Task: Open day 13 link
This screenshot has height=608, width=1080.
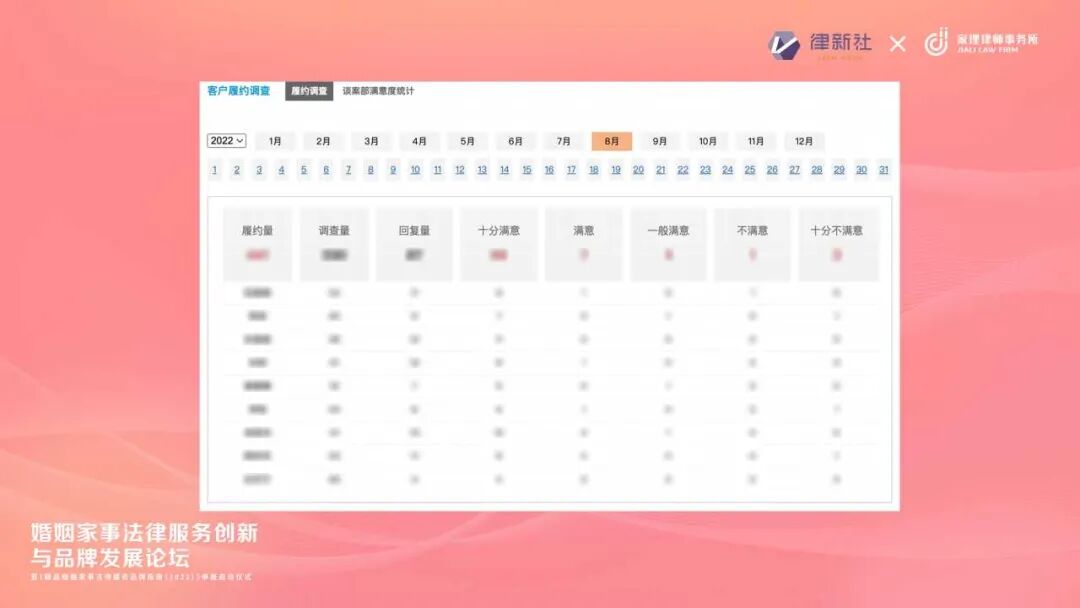Action: (x=482, y=169)
